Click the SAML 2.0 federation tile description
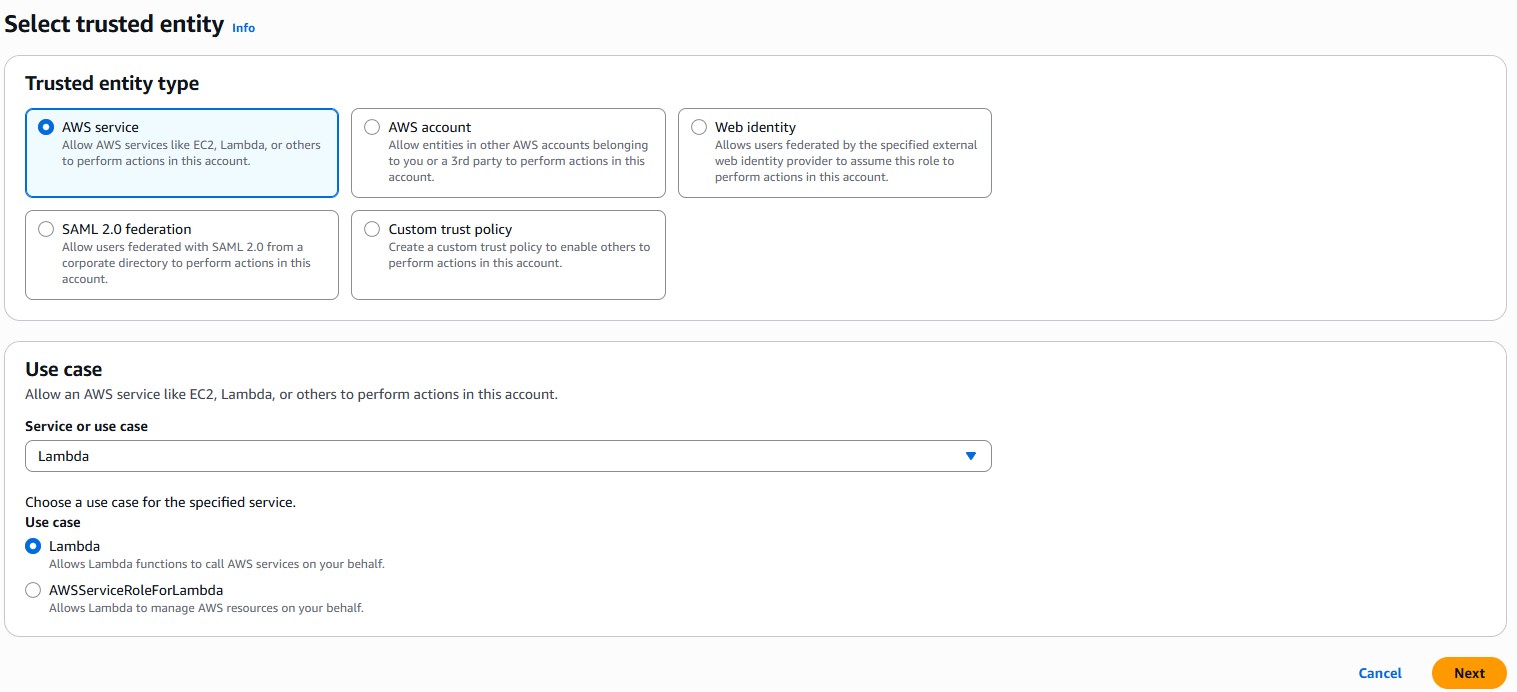The height and width of the screenshot is (692, 1517). tap(187, 263)
